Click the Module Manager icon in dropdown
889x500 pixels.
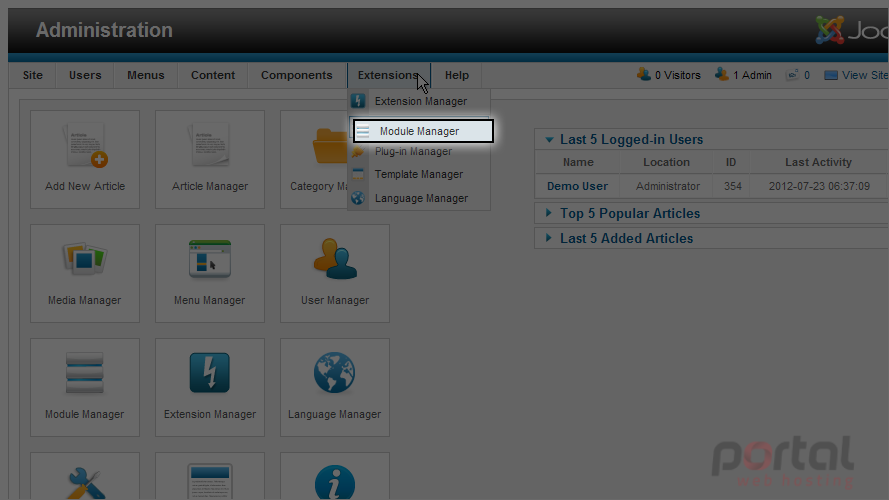(363, 131)
